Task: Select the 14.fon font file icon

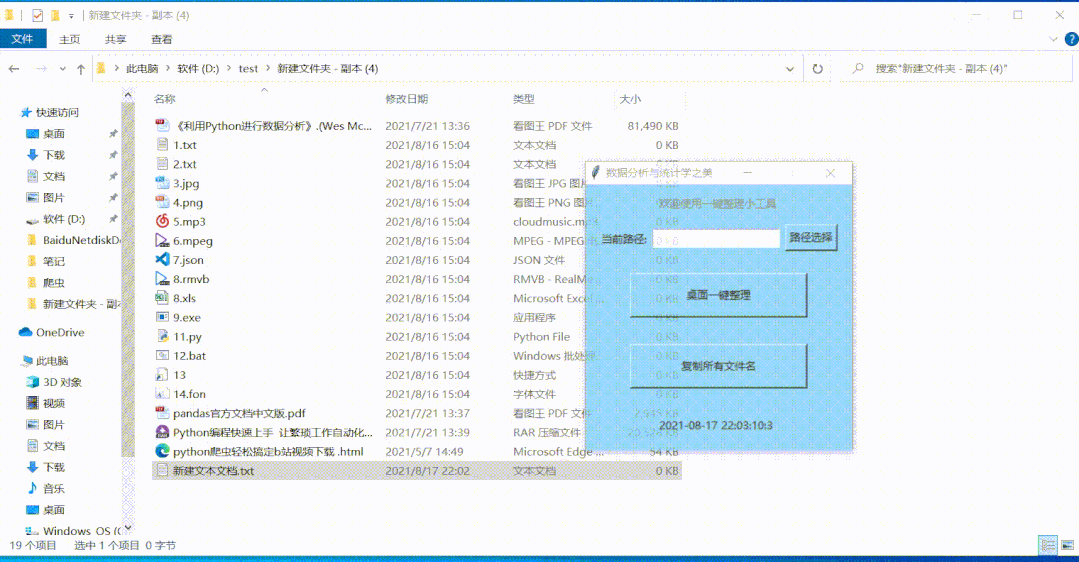Action: pyautogui.click(x=162, y=394)
